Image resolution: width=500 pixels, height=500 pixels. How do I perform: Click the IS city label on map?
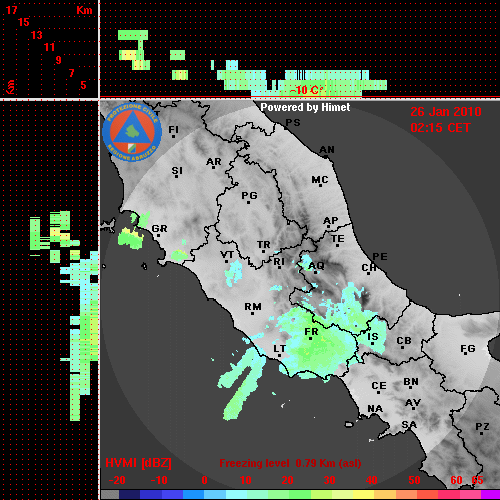(x=373, y=337)
